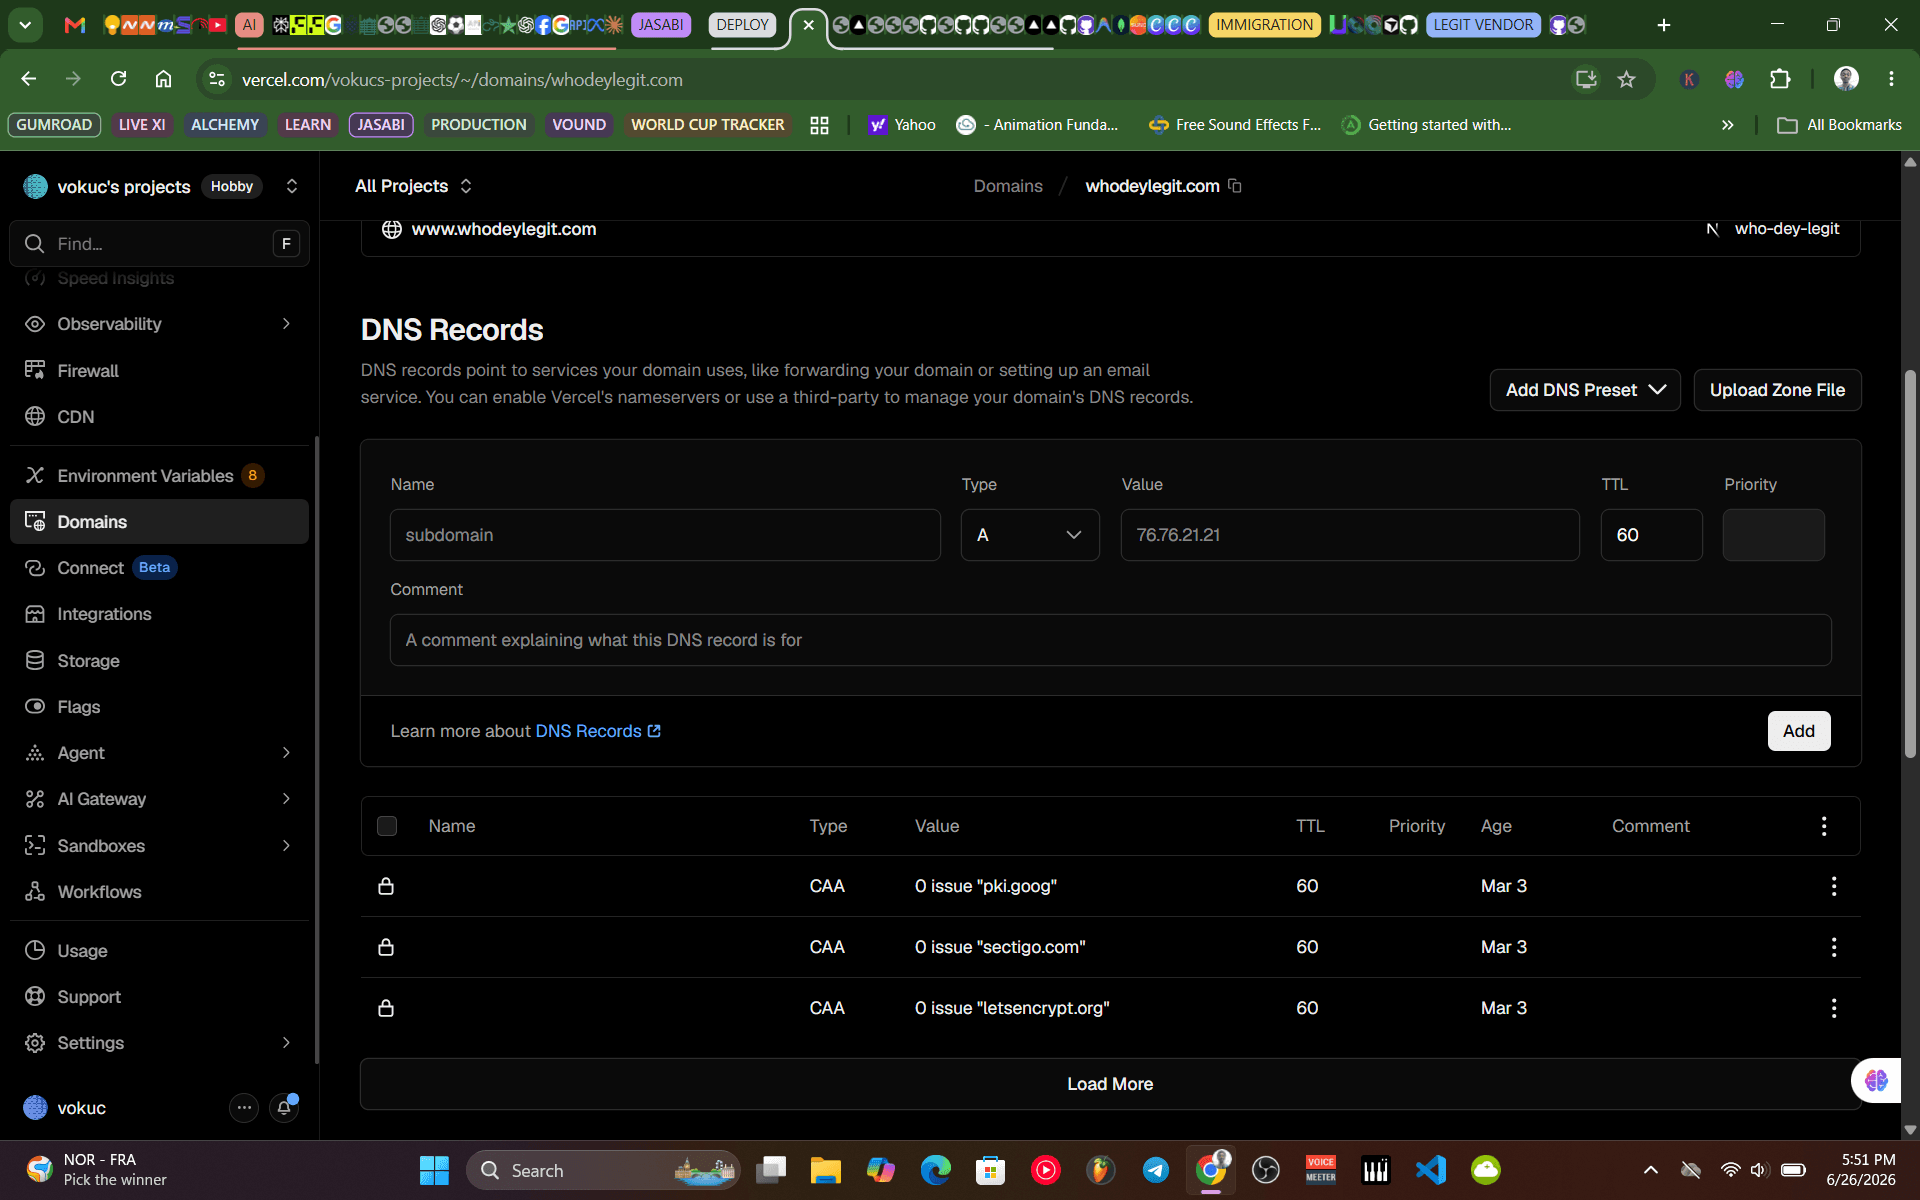Open the notifications bell in the sidebar

point(285,1108)
